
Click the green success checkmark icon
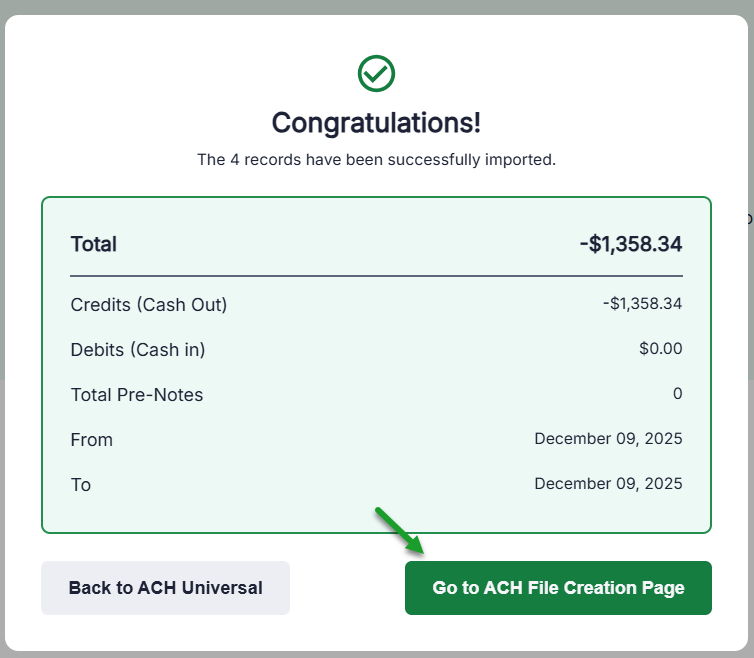coord(376,73)
